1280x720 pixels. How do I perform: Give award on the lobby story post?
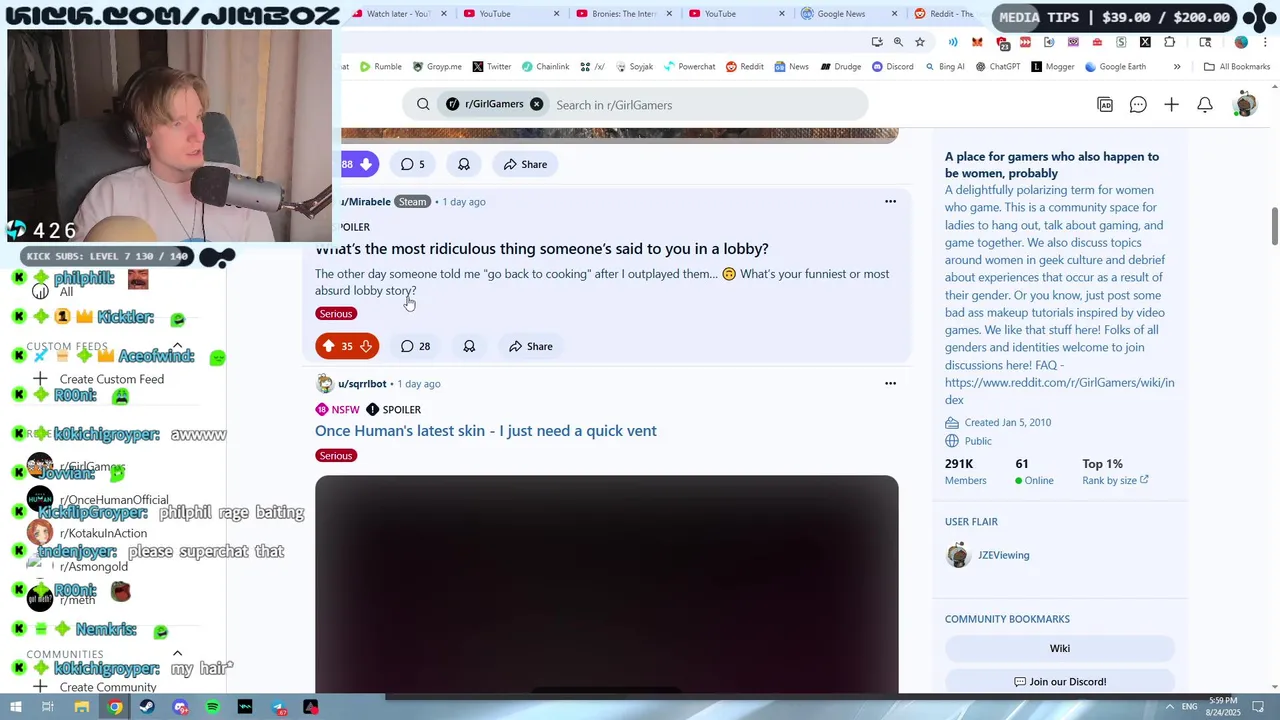pos(469,346)
